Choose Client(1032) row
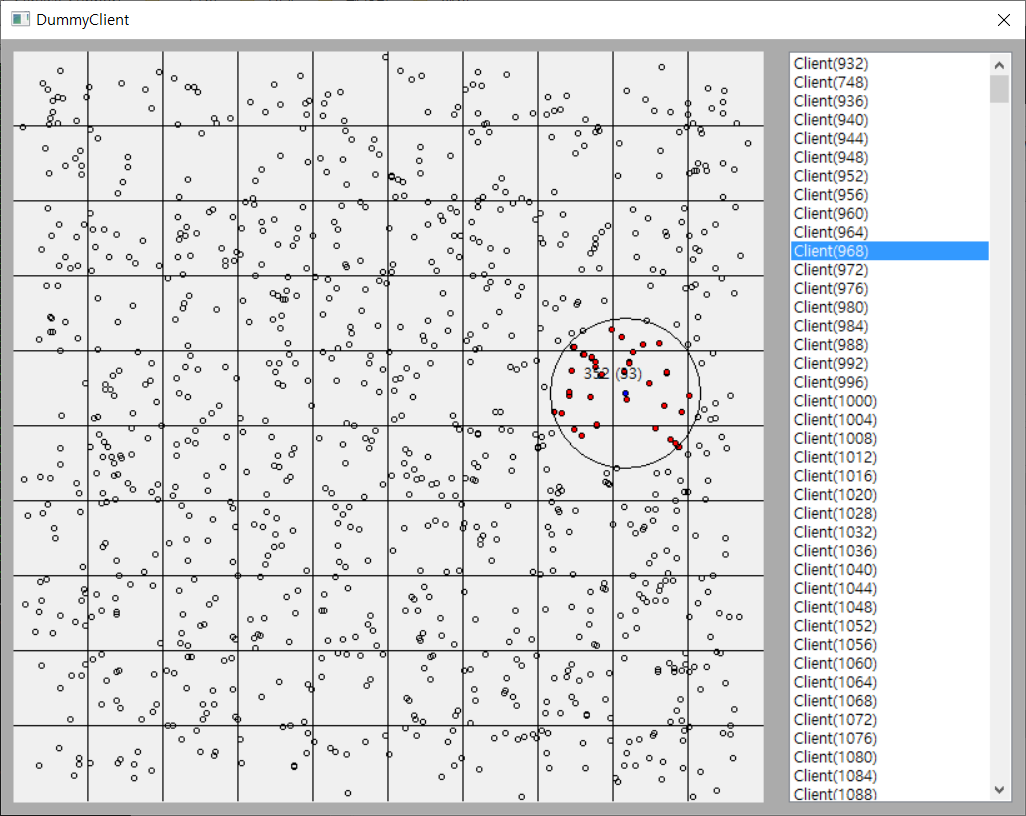 [889, 532]
